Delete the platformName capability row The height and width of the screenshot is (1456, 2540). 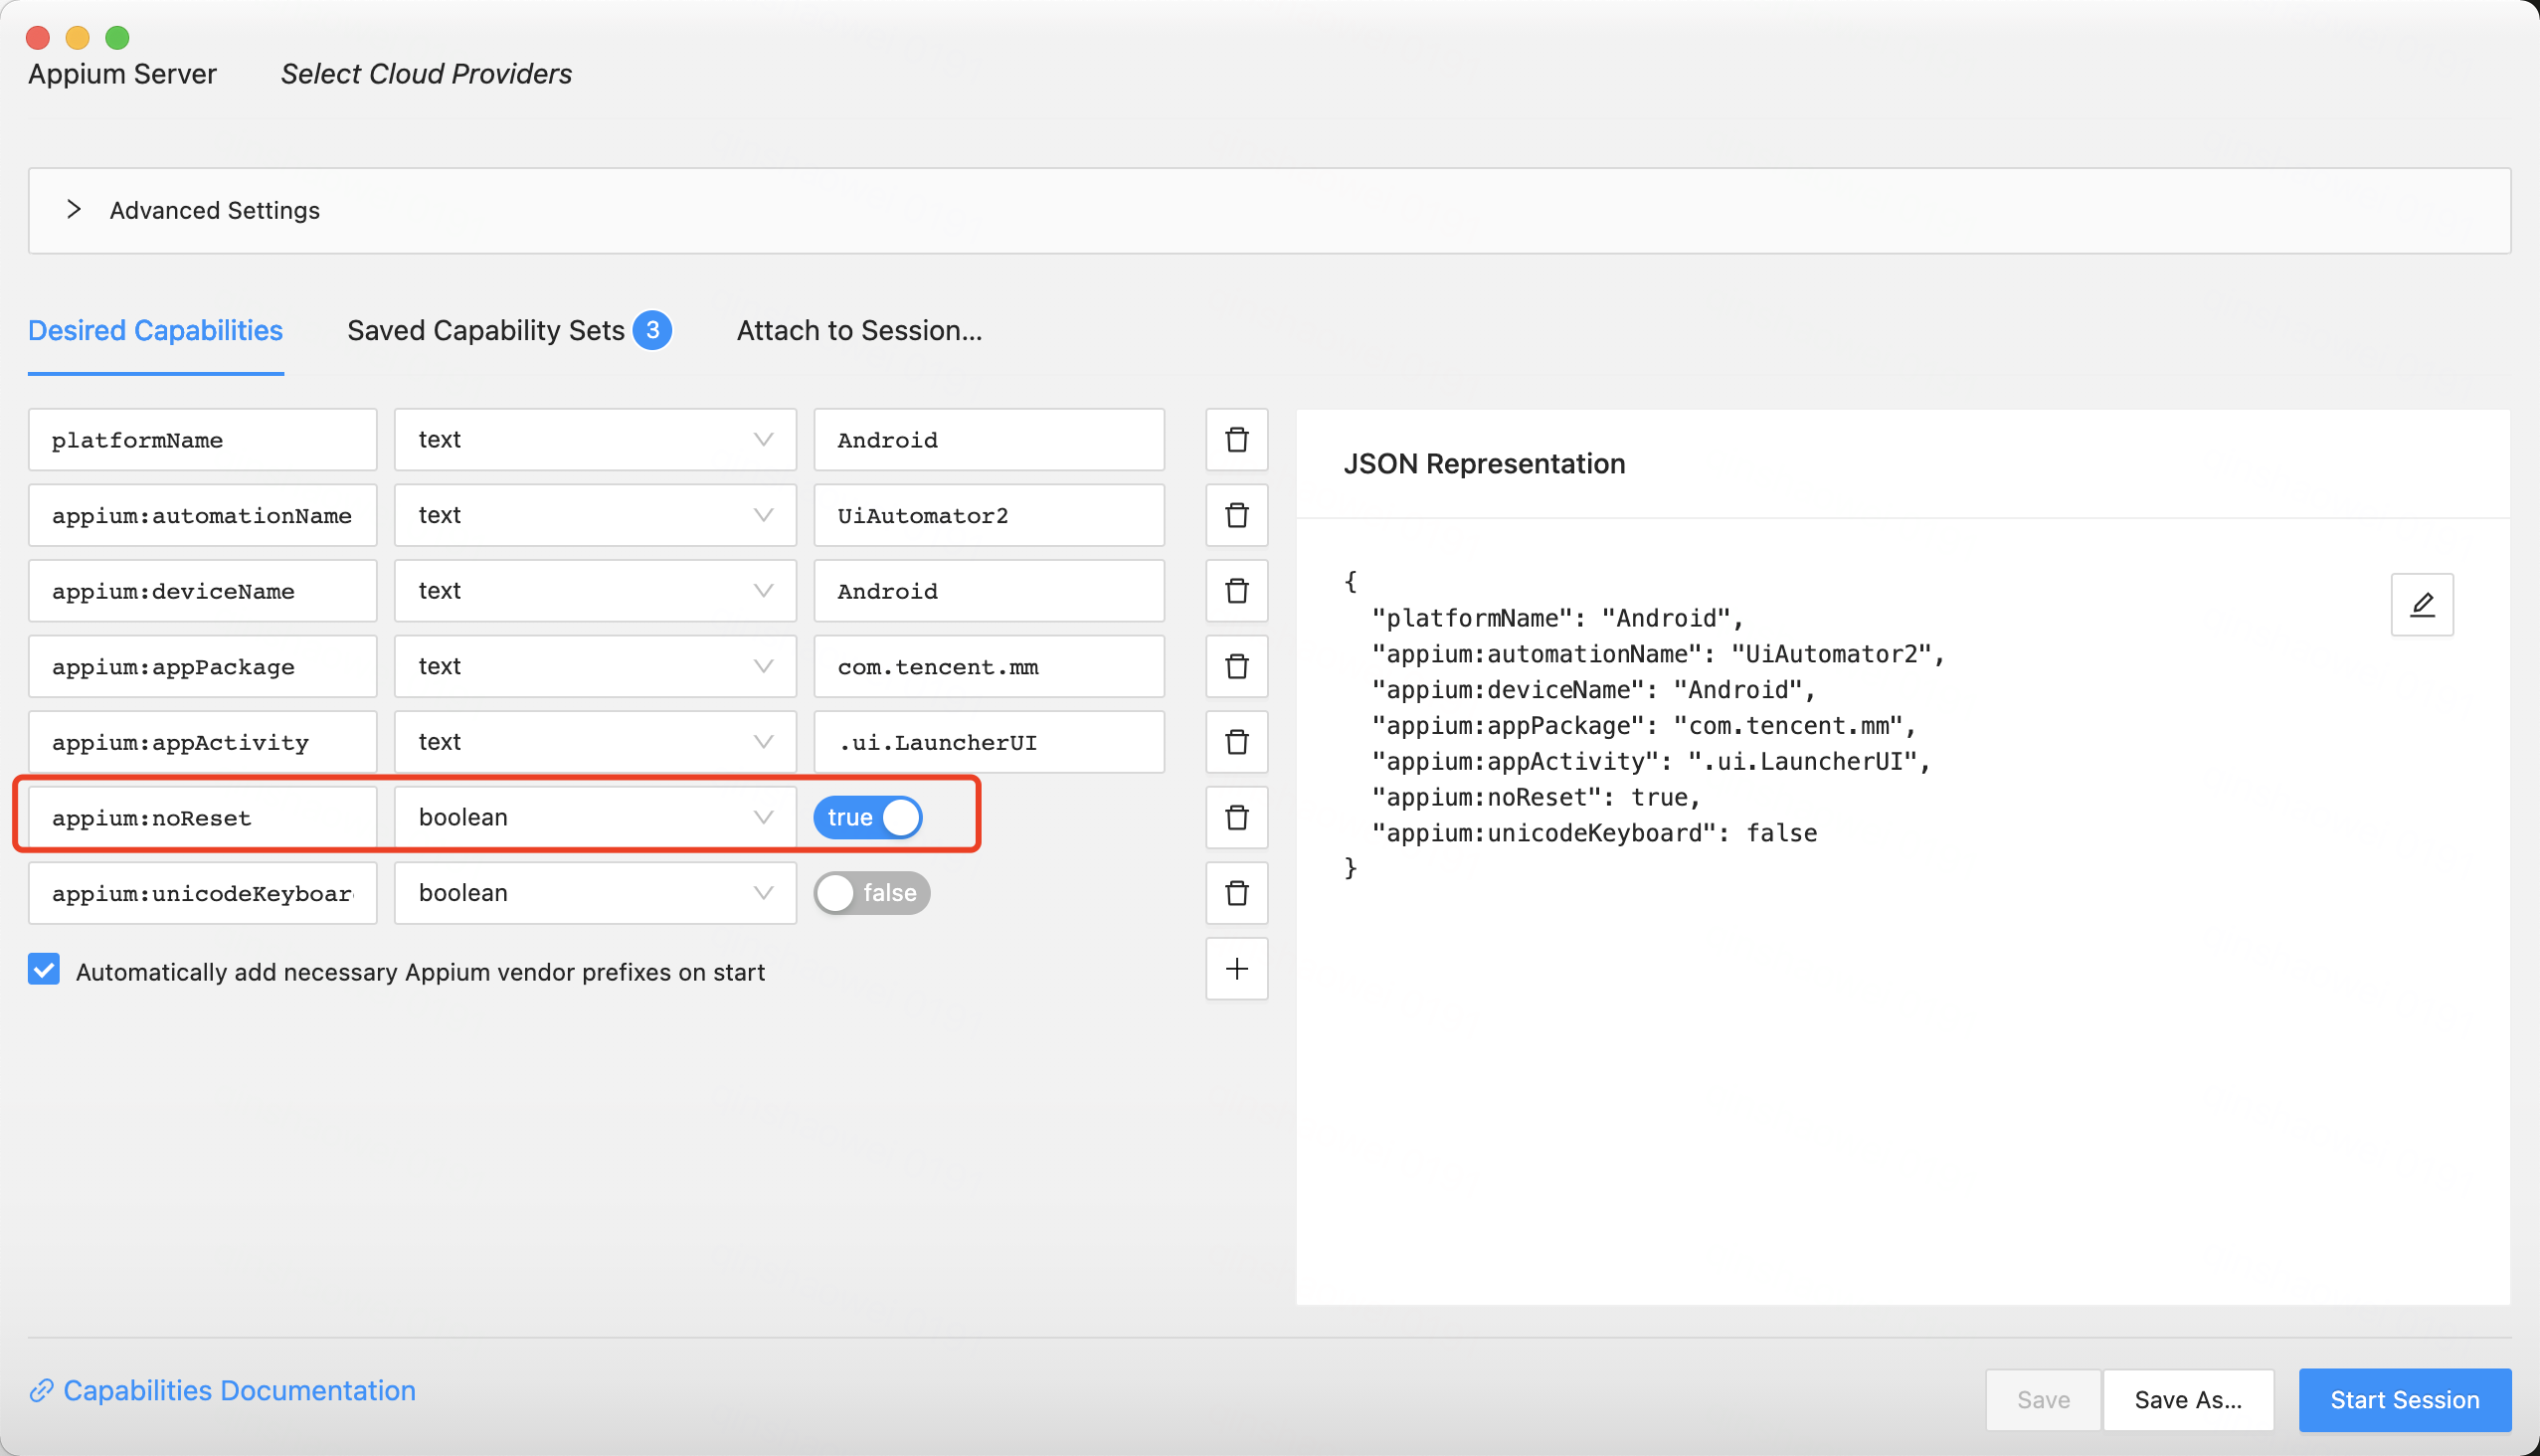(x=1236, y=440)
